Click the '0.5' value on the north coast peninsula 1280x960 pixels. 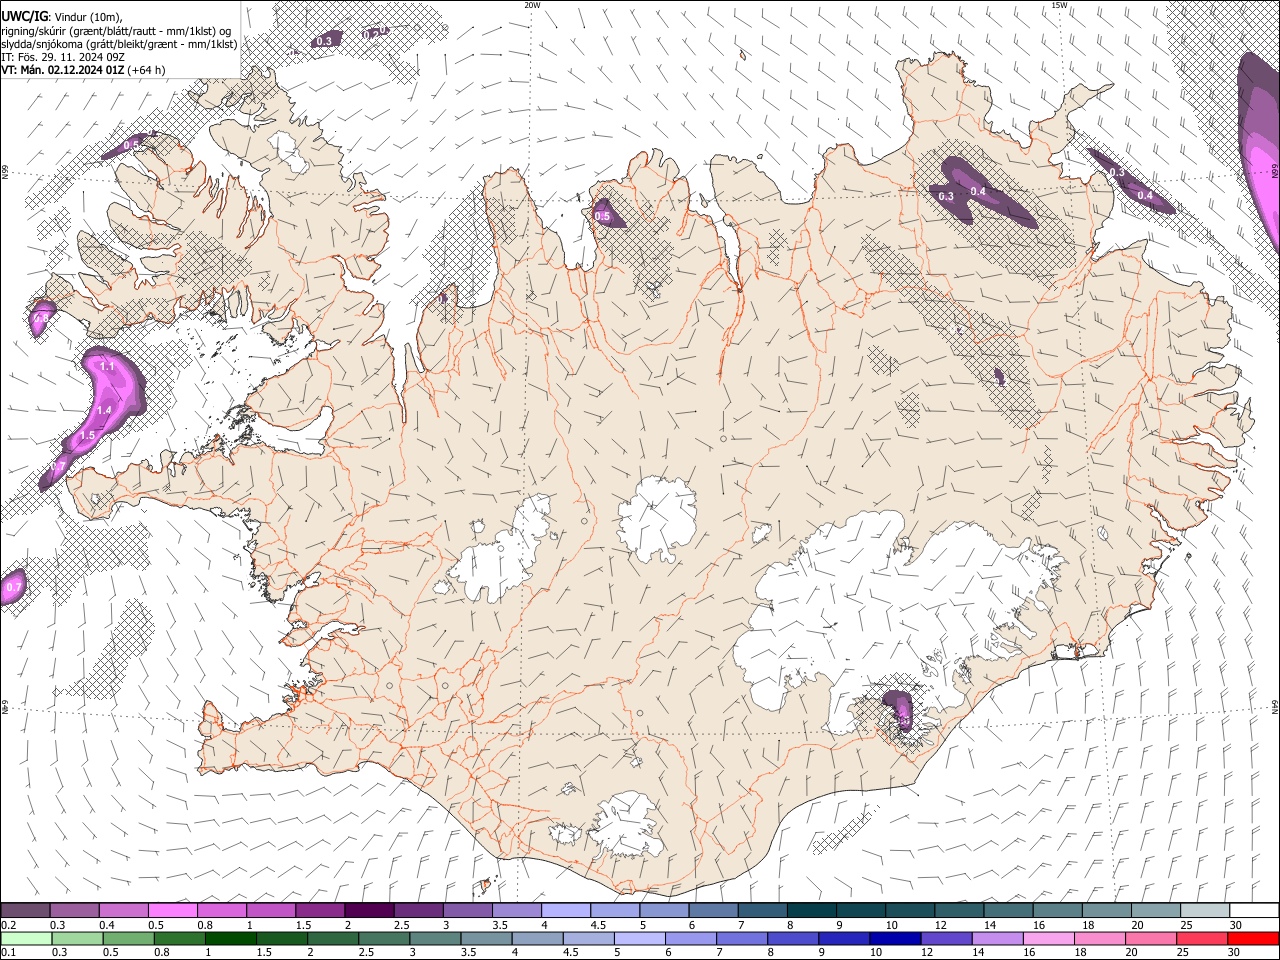[x=602, y=216]
